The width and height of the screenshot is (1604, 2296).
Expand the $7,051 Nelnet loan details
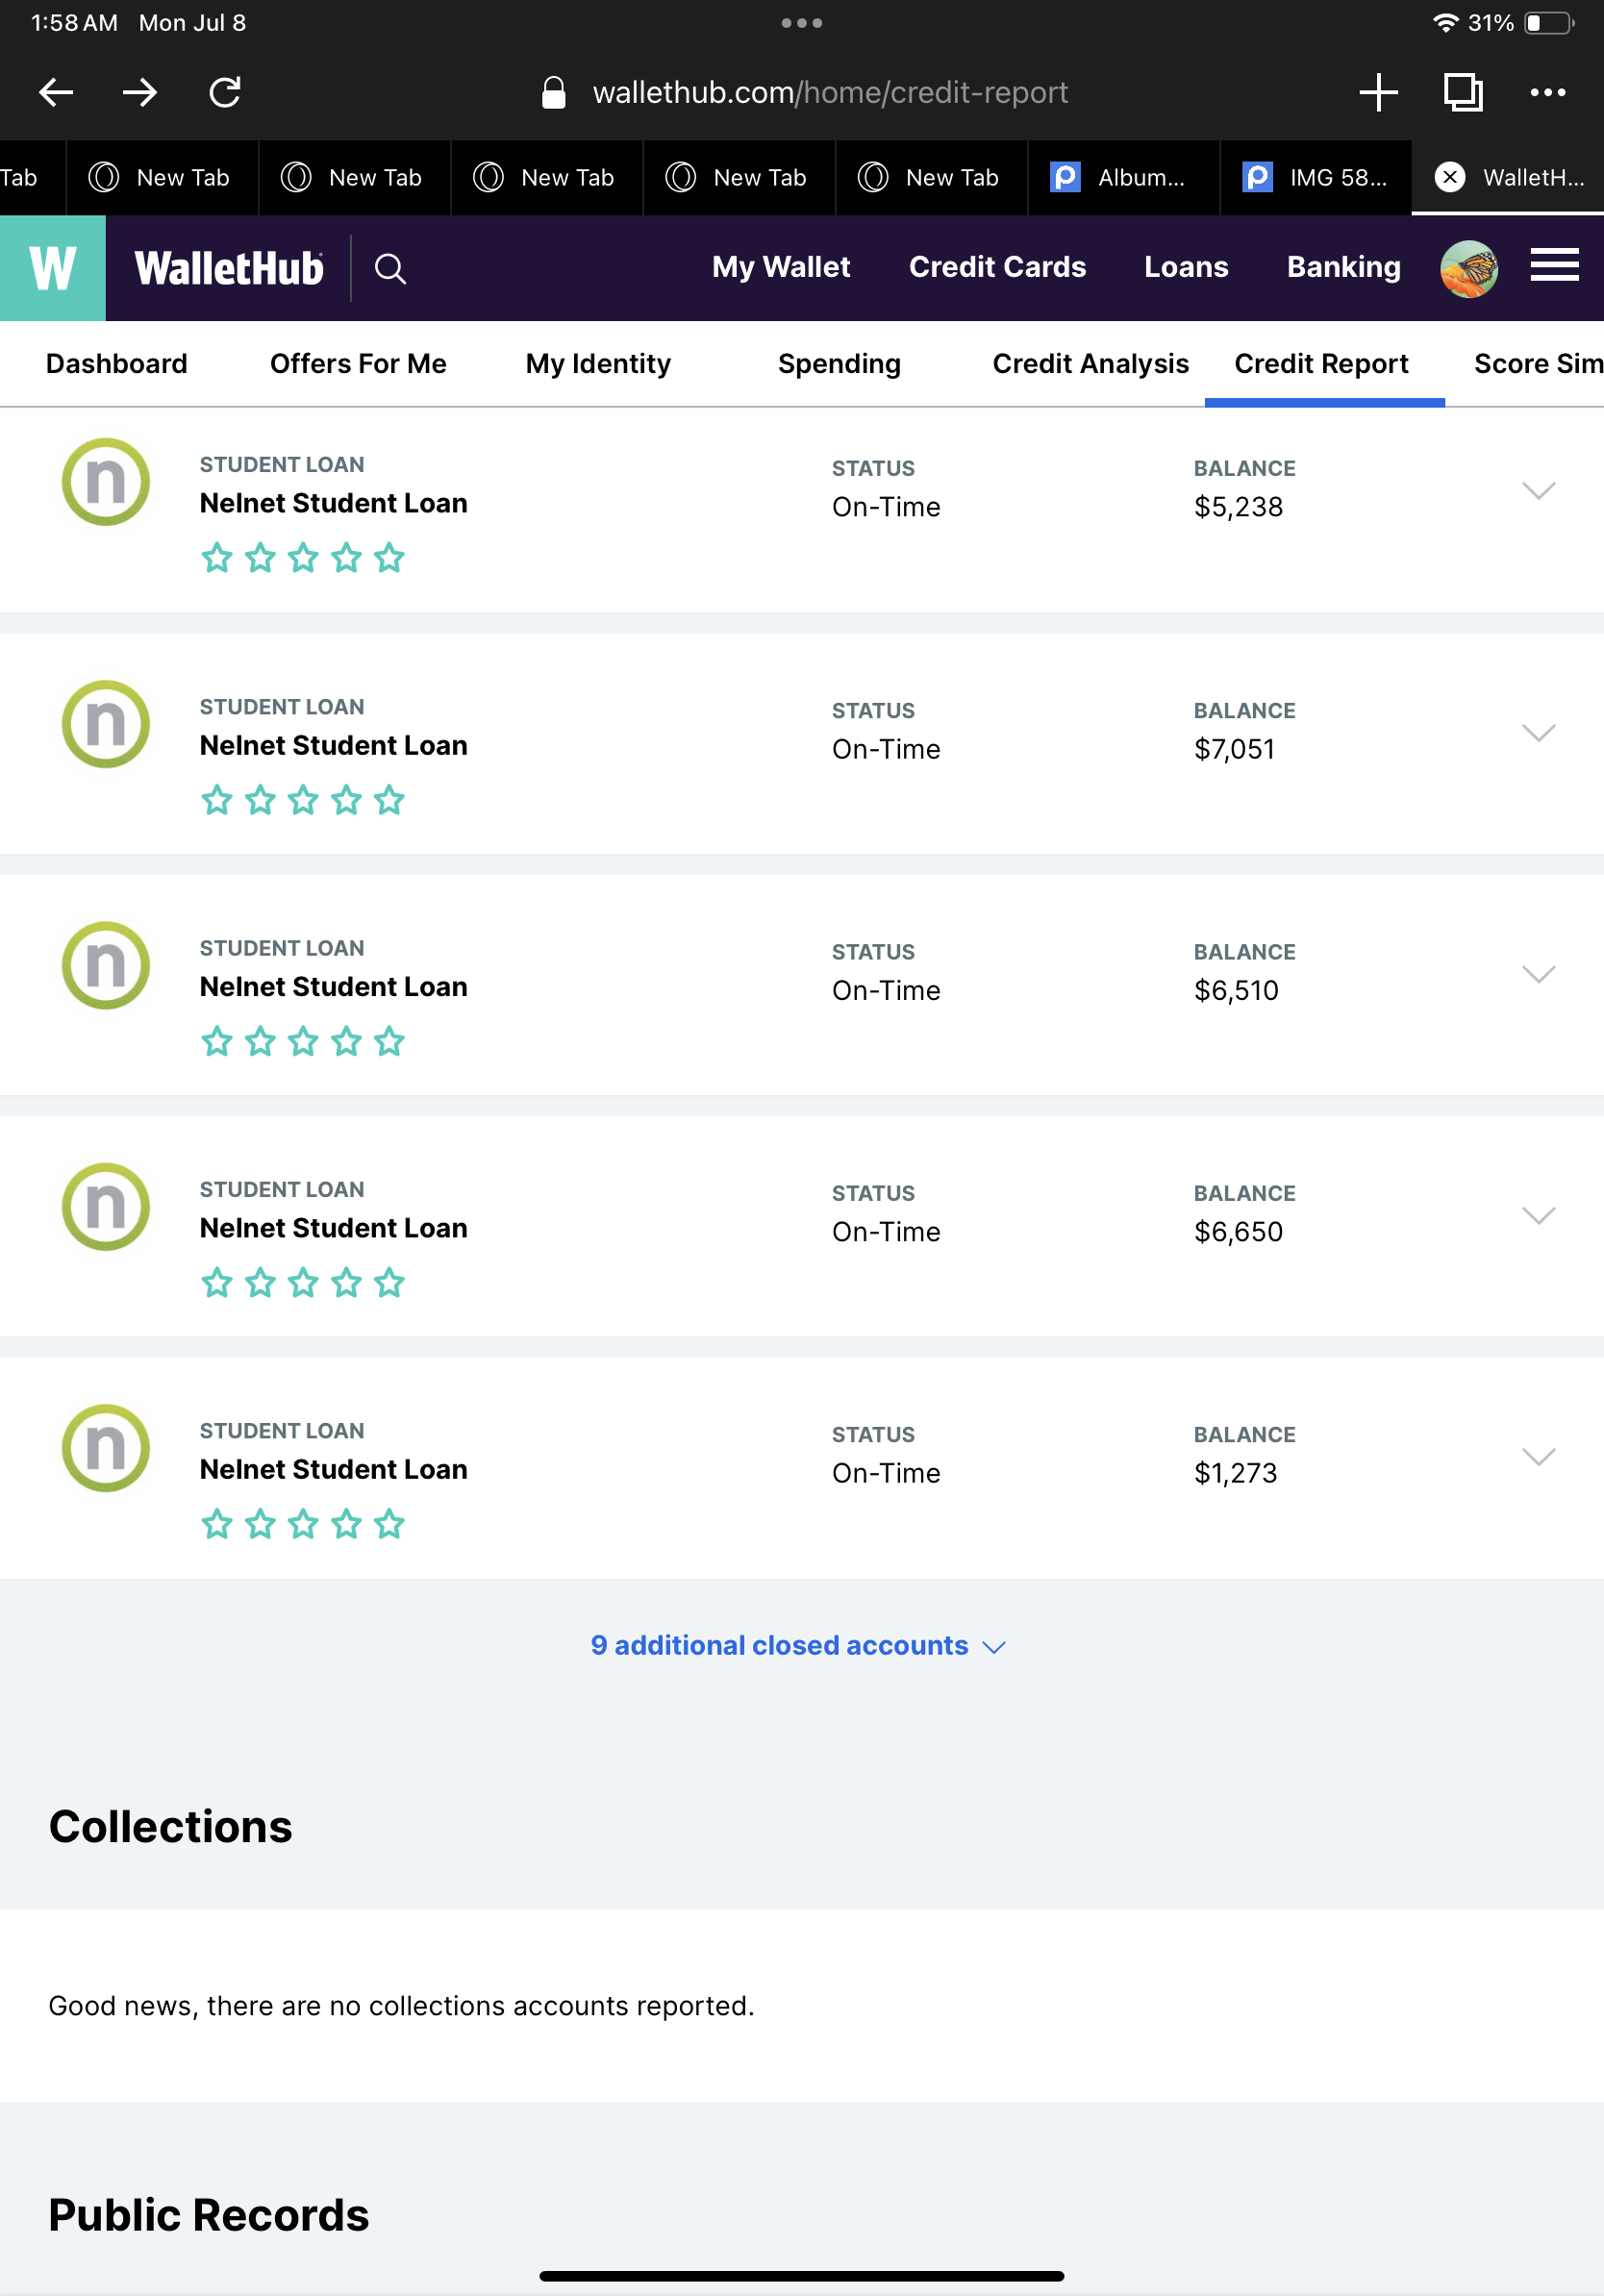point(1538,732)
